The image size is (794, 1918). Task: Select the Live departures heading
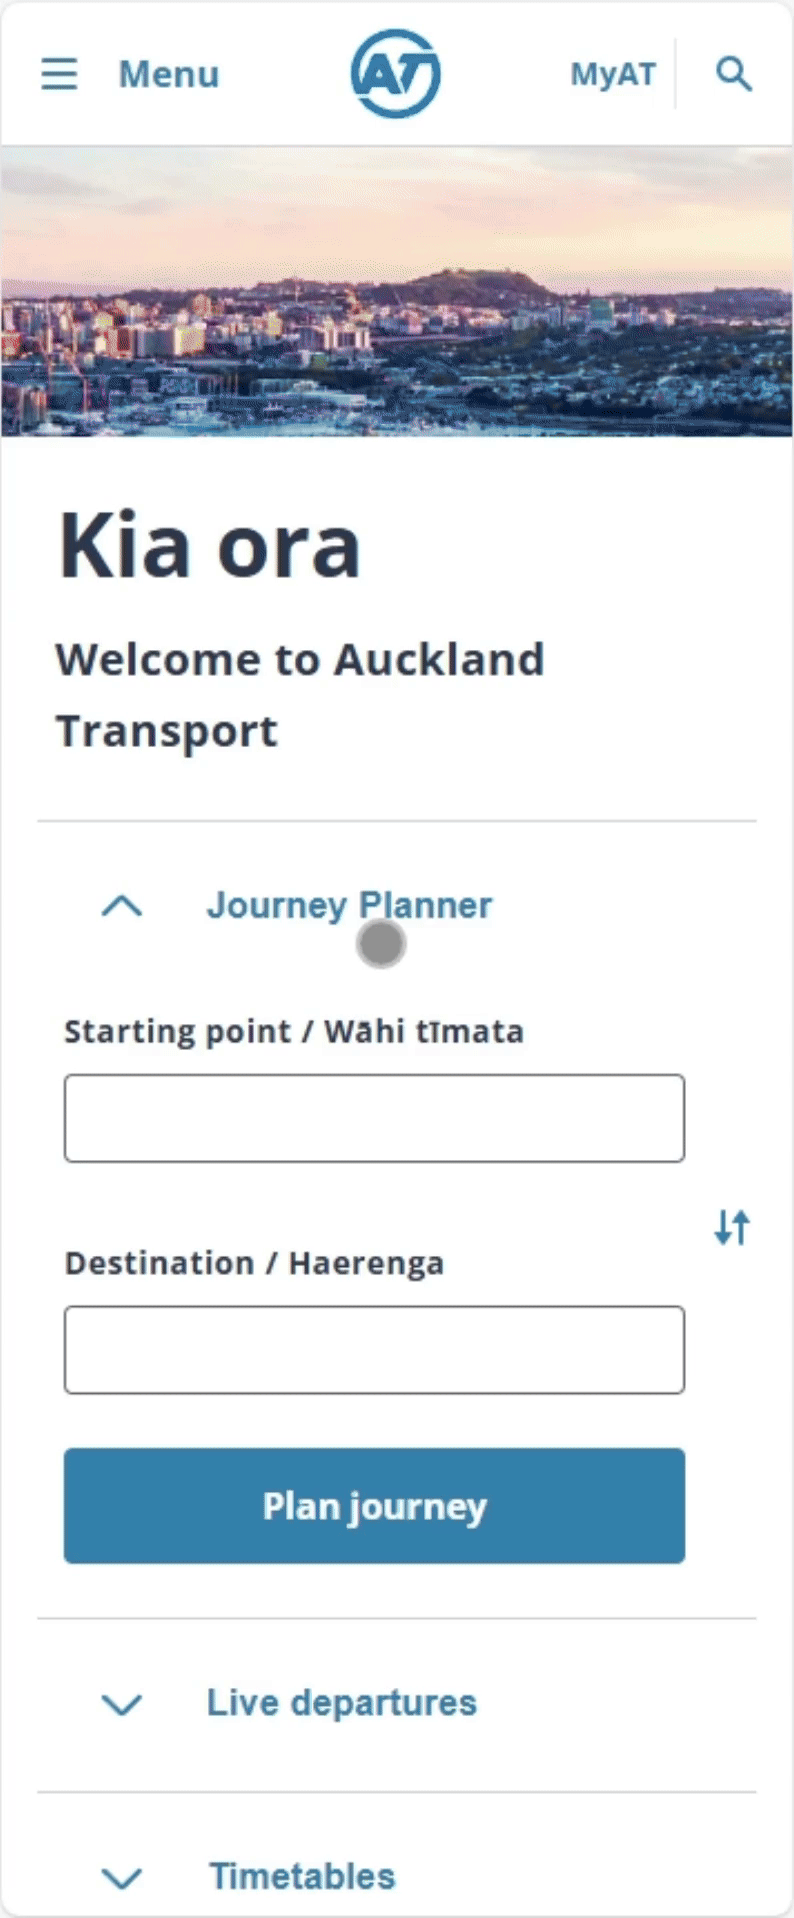pos(341,1703)
